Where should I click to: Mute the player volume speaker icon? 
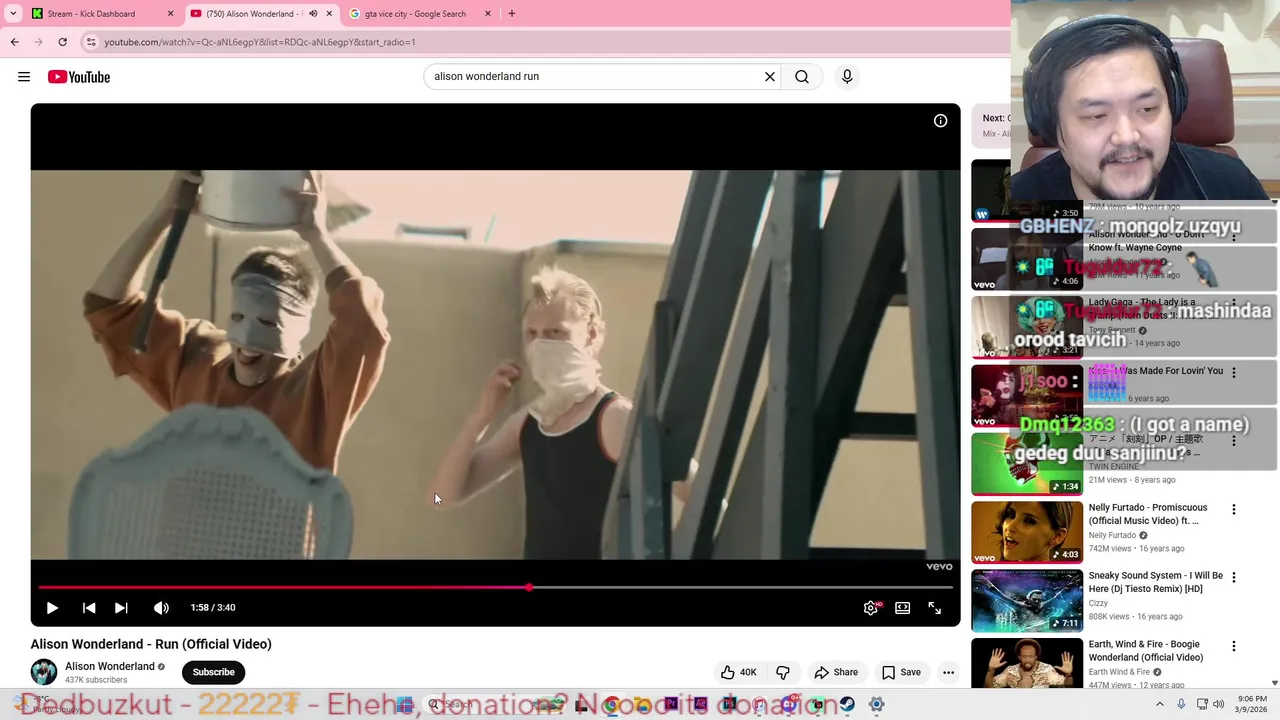161,608
